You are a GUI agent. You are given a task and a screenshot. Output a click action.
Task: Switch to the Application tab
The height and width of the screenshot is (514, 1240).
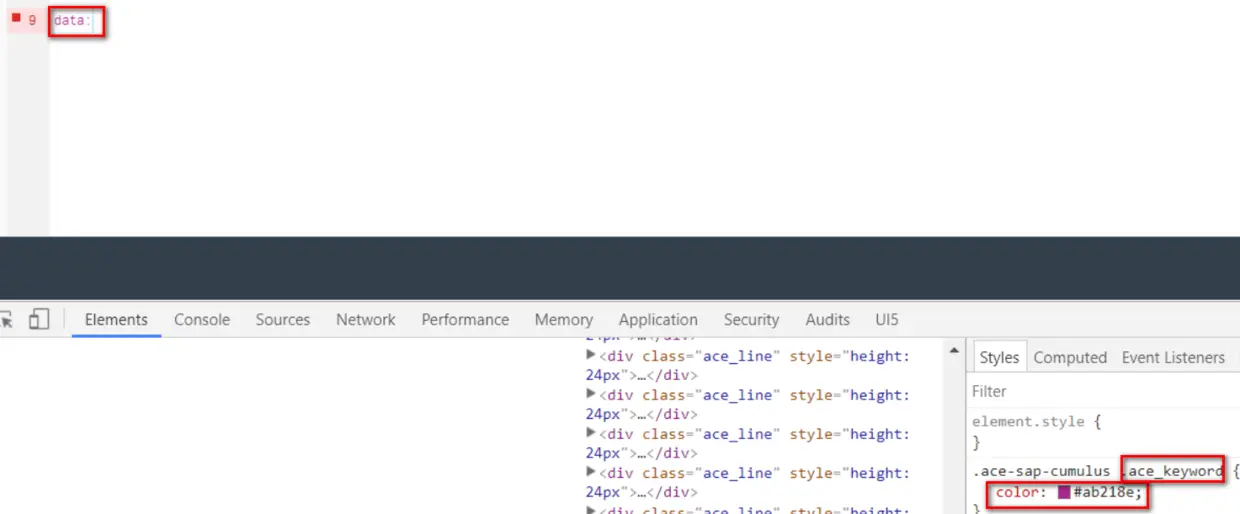tap(658, 320)
